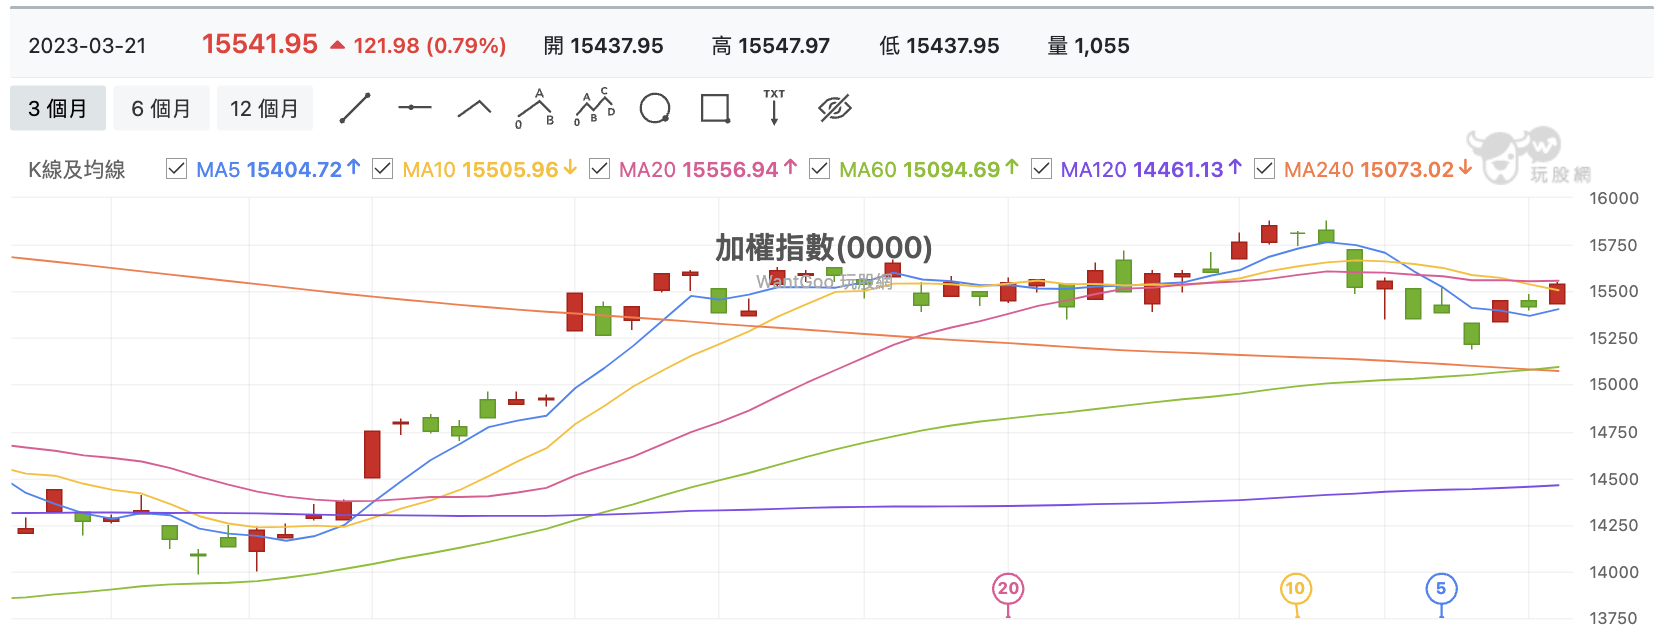
Task: Pick the 0-A-B-C-D wave pattern tool
Action: click(x=595, y=108)
